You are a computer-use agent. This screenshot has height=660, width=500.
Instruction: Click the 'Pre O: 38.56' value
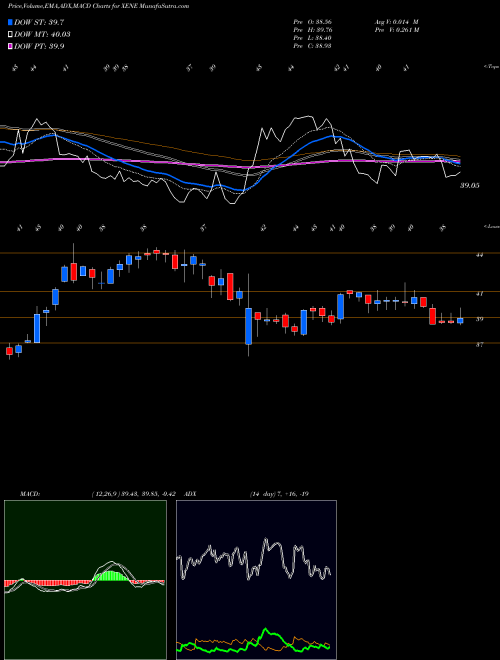coord(313,22)
